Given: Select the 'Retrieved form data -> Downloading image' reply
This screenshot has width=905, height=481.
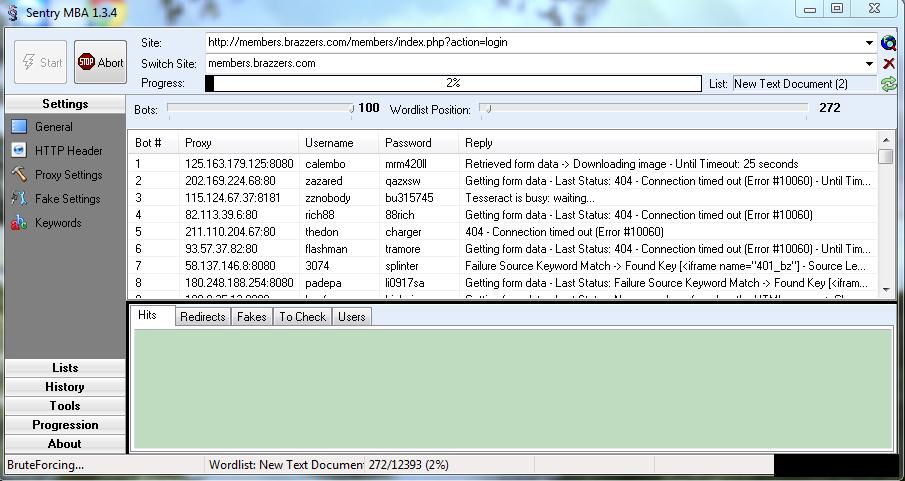Looking at the screenshot, I should tap(631, 164).
